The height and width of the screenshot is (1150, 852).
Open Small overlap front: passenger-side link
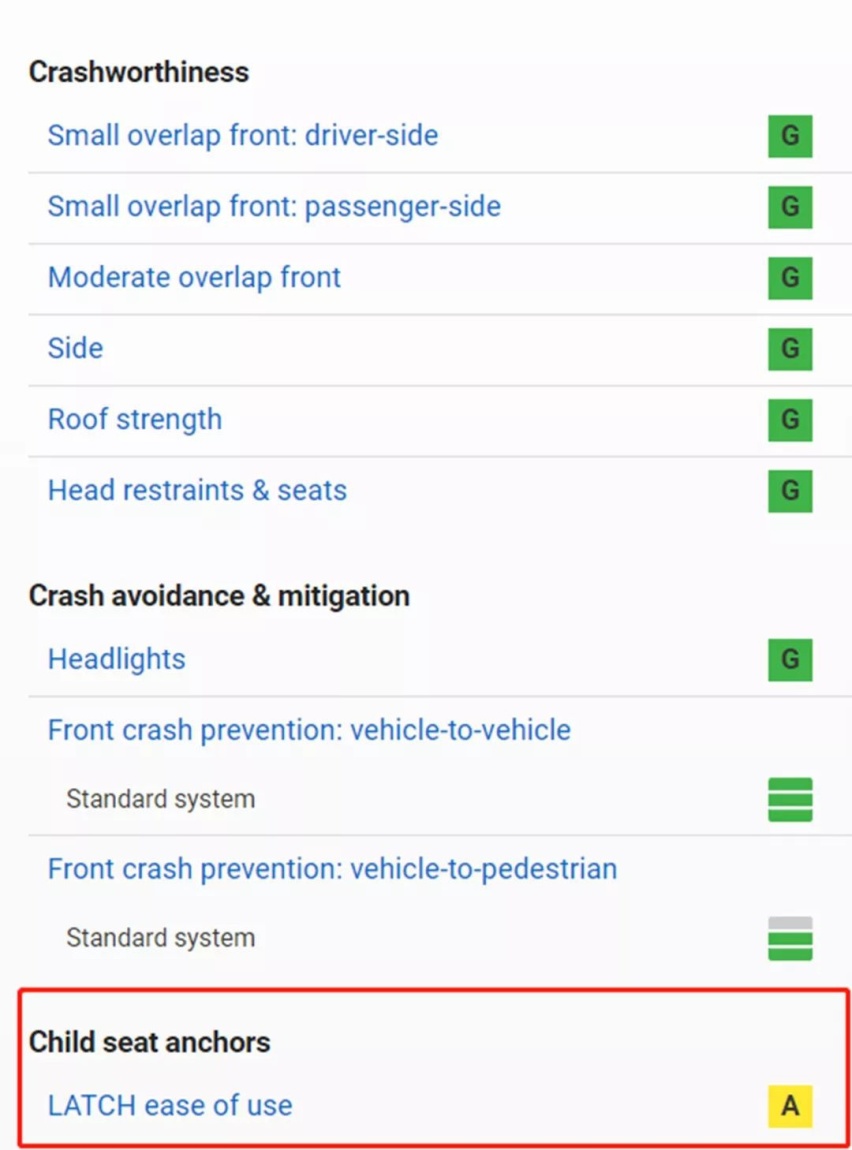coord(274,207)
